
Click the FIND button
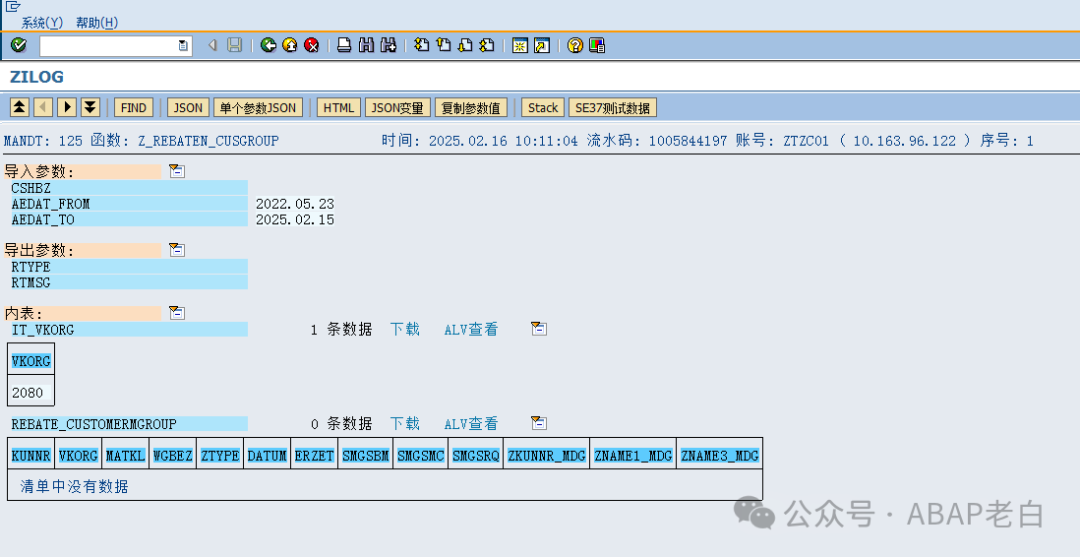click(x=134, y=107)
